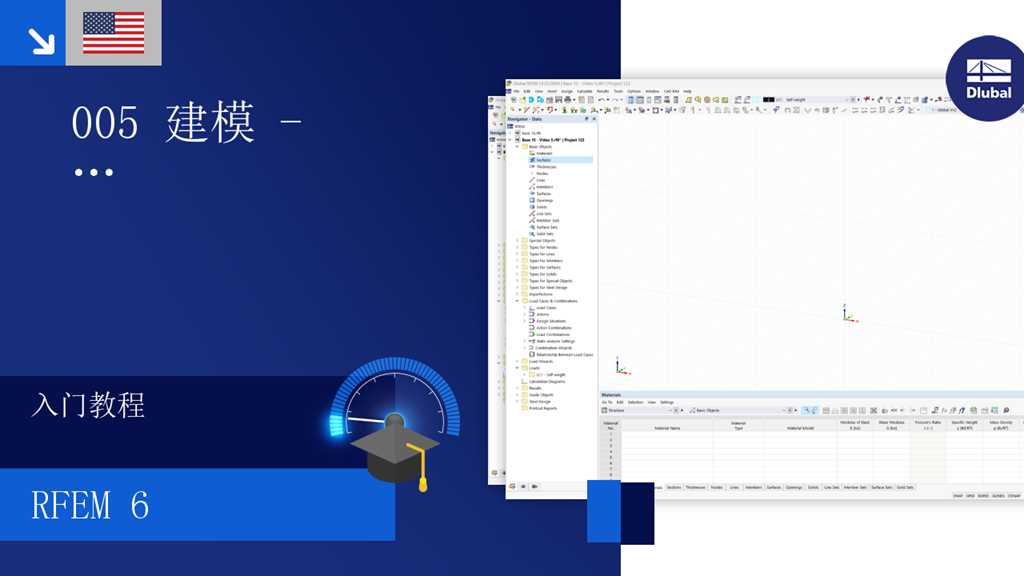The image size is (1024, 576).
Task: Collapse the Load Cases & Combinations folder
Action: (517, 301)
